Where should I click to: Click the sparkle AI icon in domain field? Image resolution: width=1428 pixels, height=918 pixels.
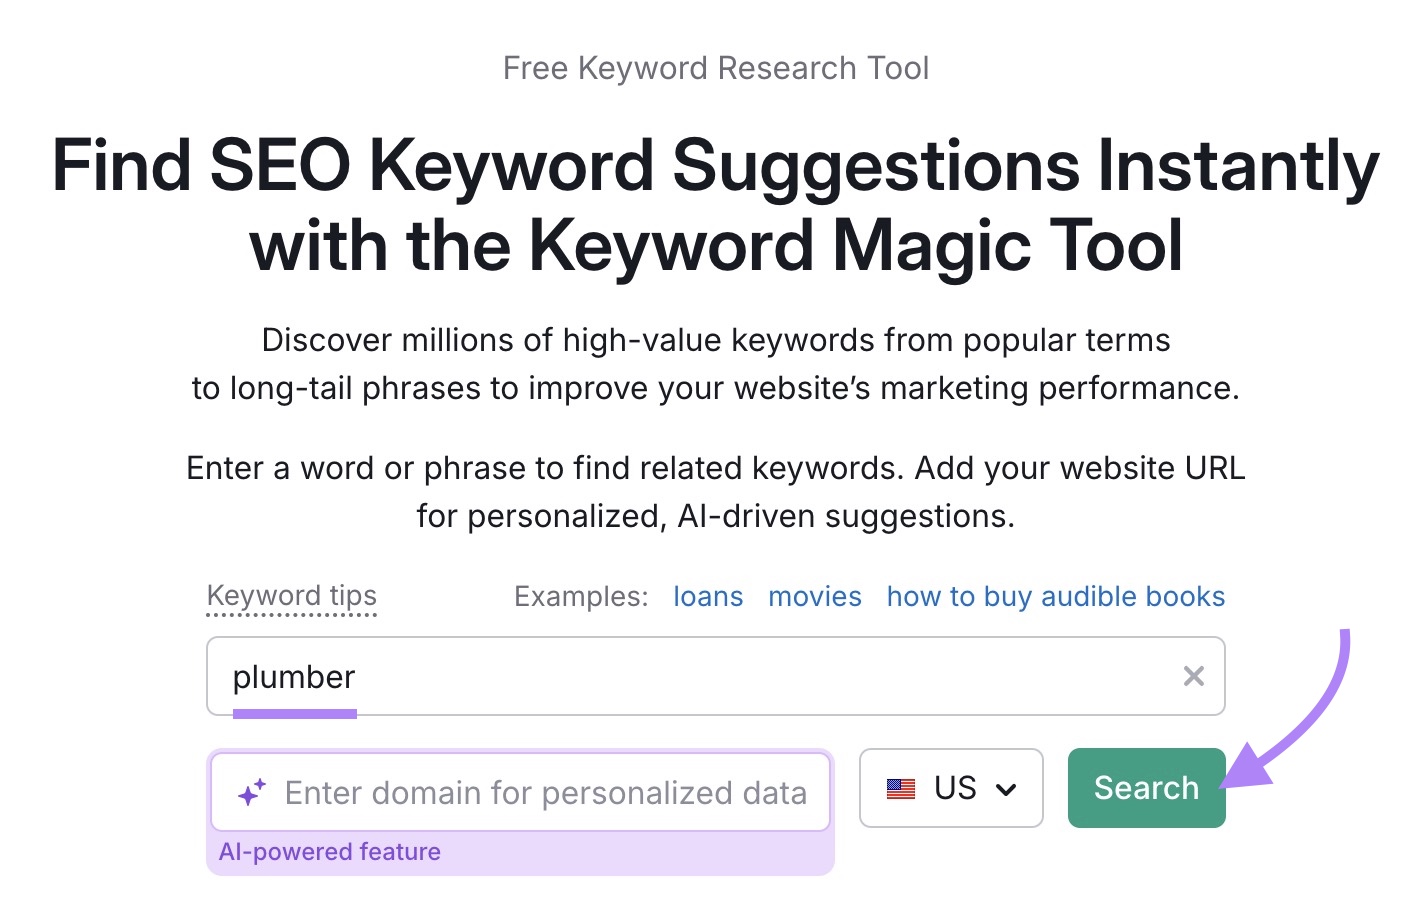[253, 790]
